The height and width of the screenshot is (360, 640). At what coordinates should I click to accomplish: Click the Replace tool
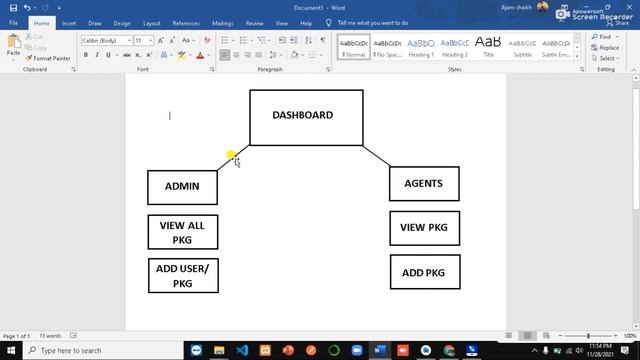605,48
